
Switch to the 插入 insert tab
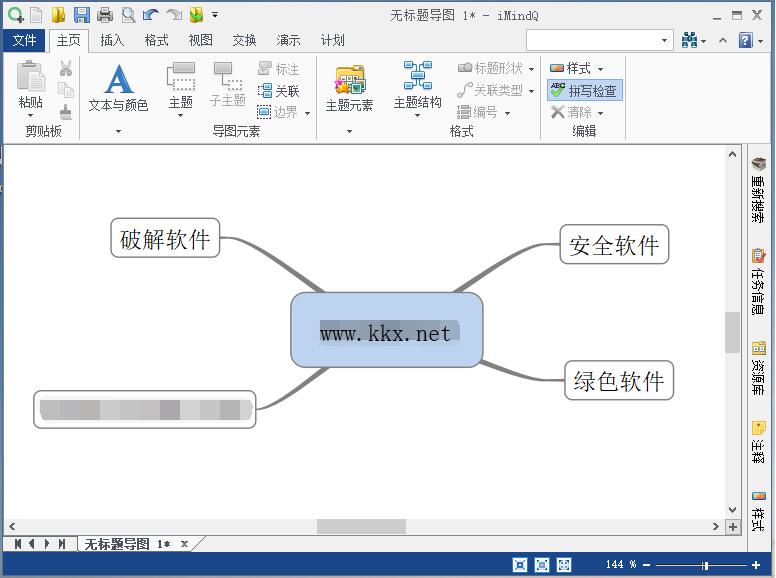pos(112,40)
